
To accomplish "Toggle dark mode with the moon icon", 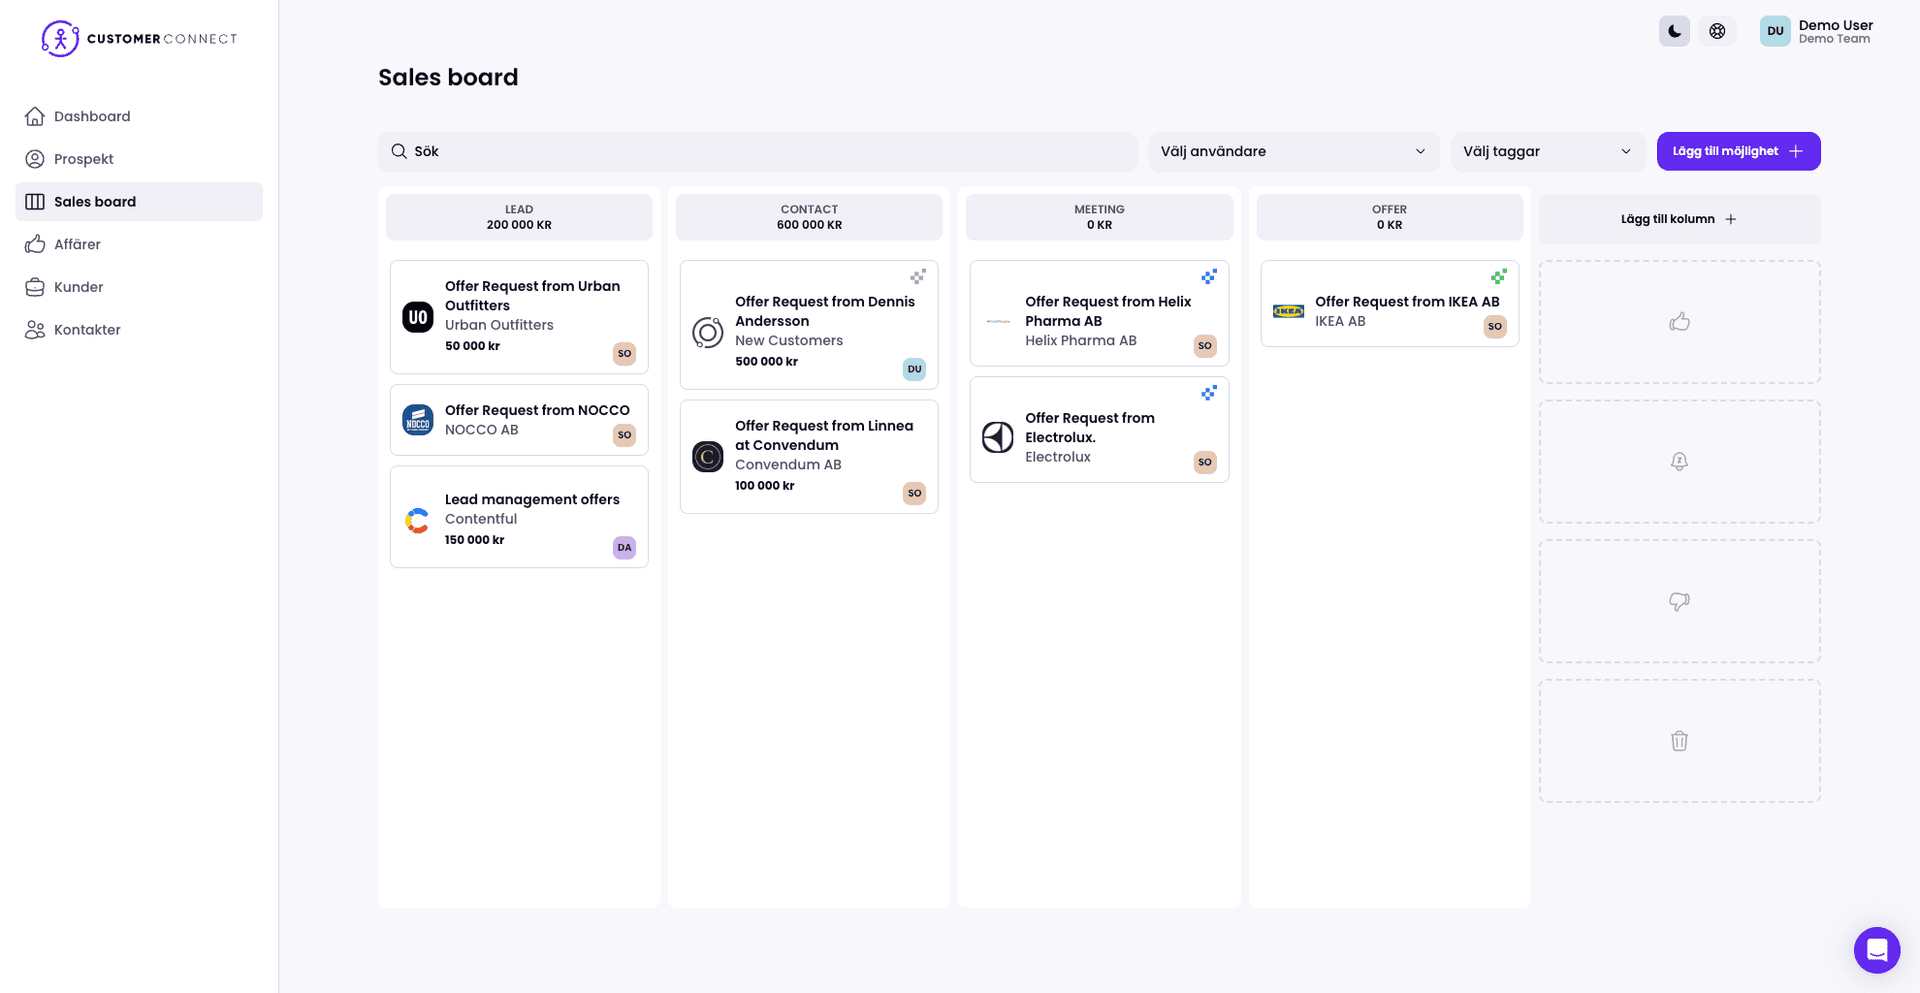I will click(x=1674, y=31).
